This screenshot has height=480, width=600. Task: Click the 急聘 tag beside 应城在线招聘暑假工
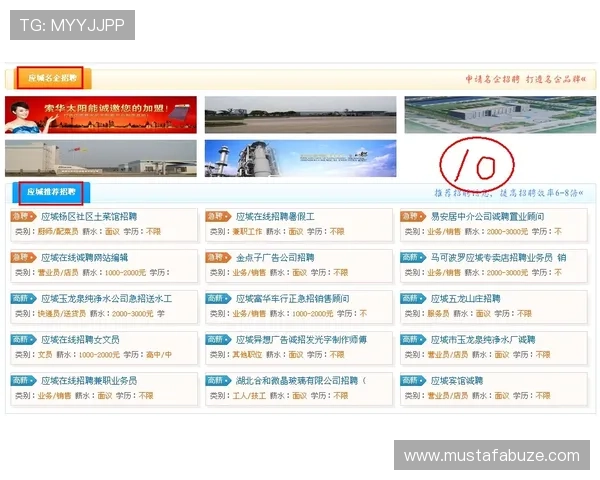218,216
